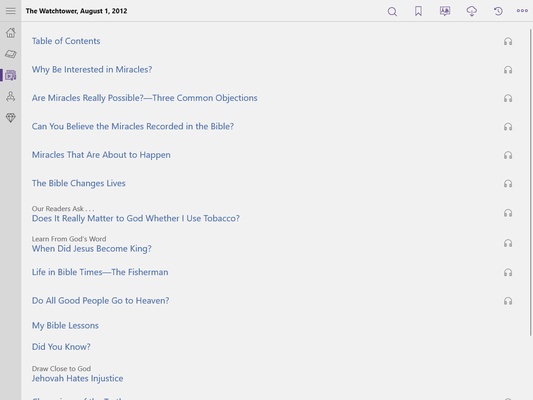Screen dimensions: 533x400
Task: Open the more options ellipsis menu
Action: (522, 11)
